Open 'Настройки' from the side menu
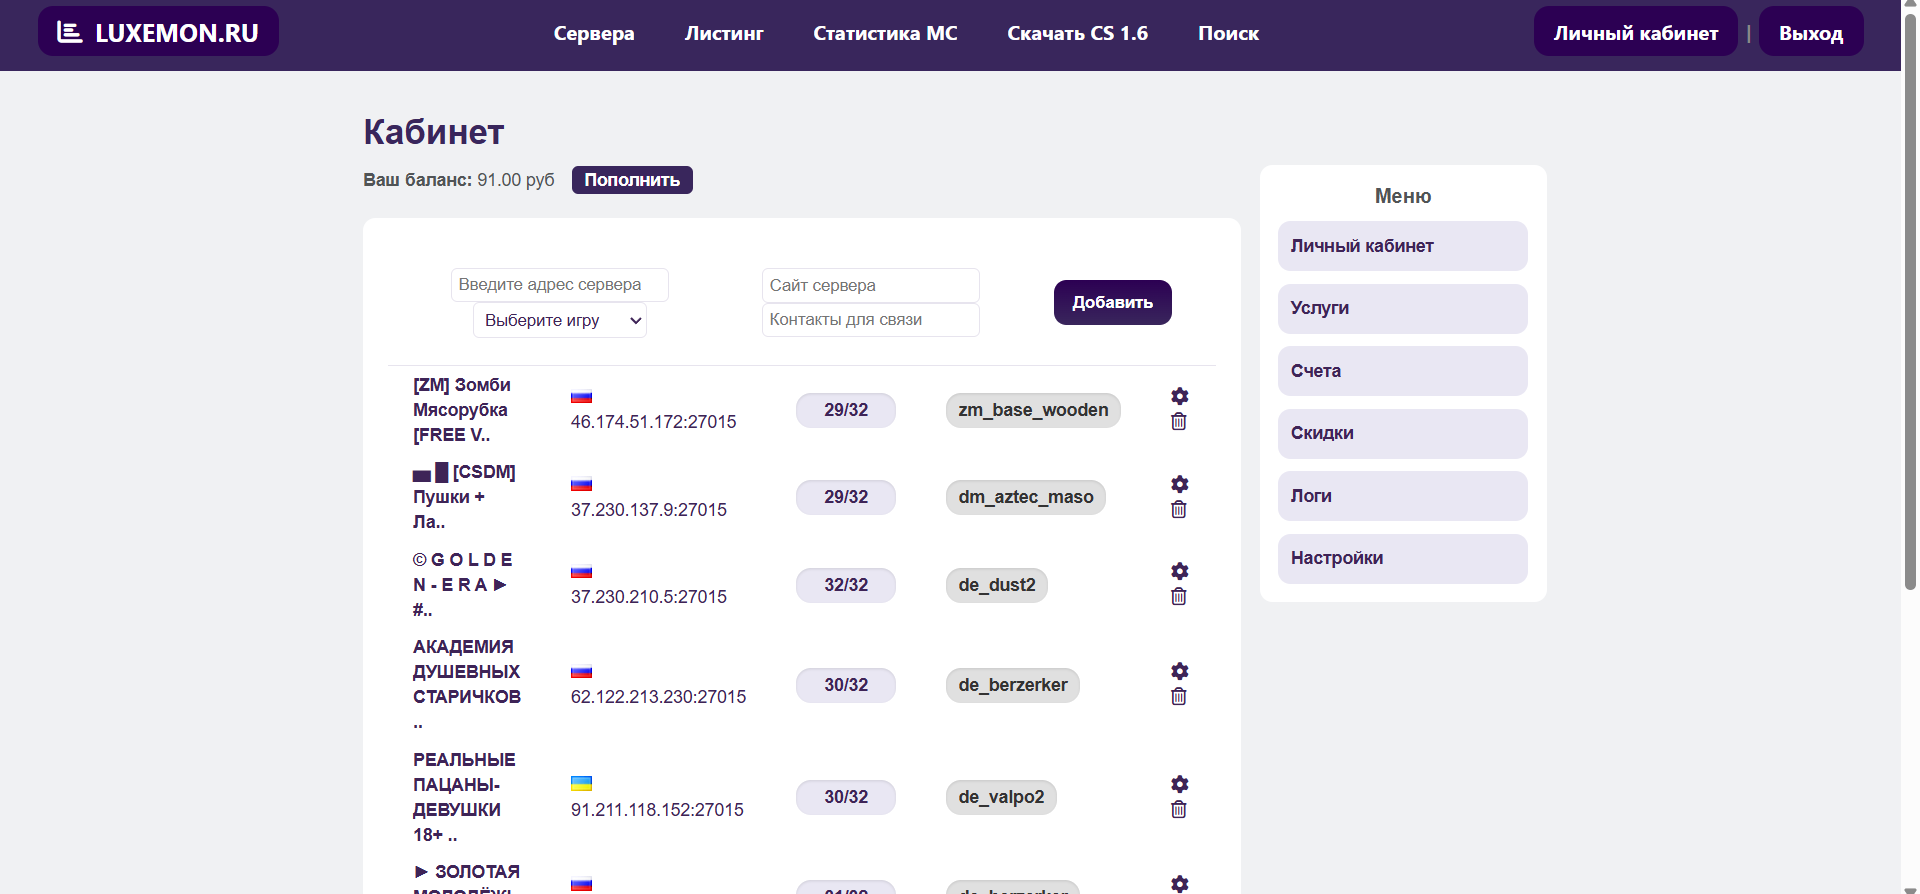1920x894 pixels. [1401, 559]
